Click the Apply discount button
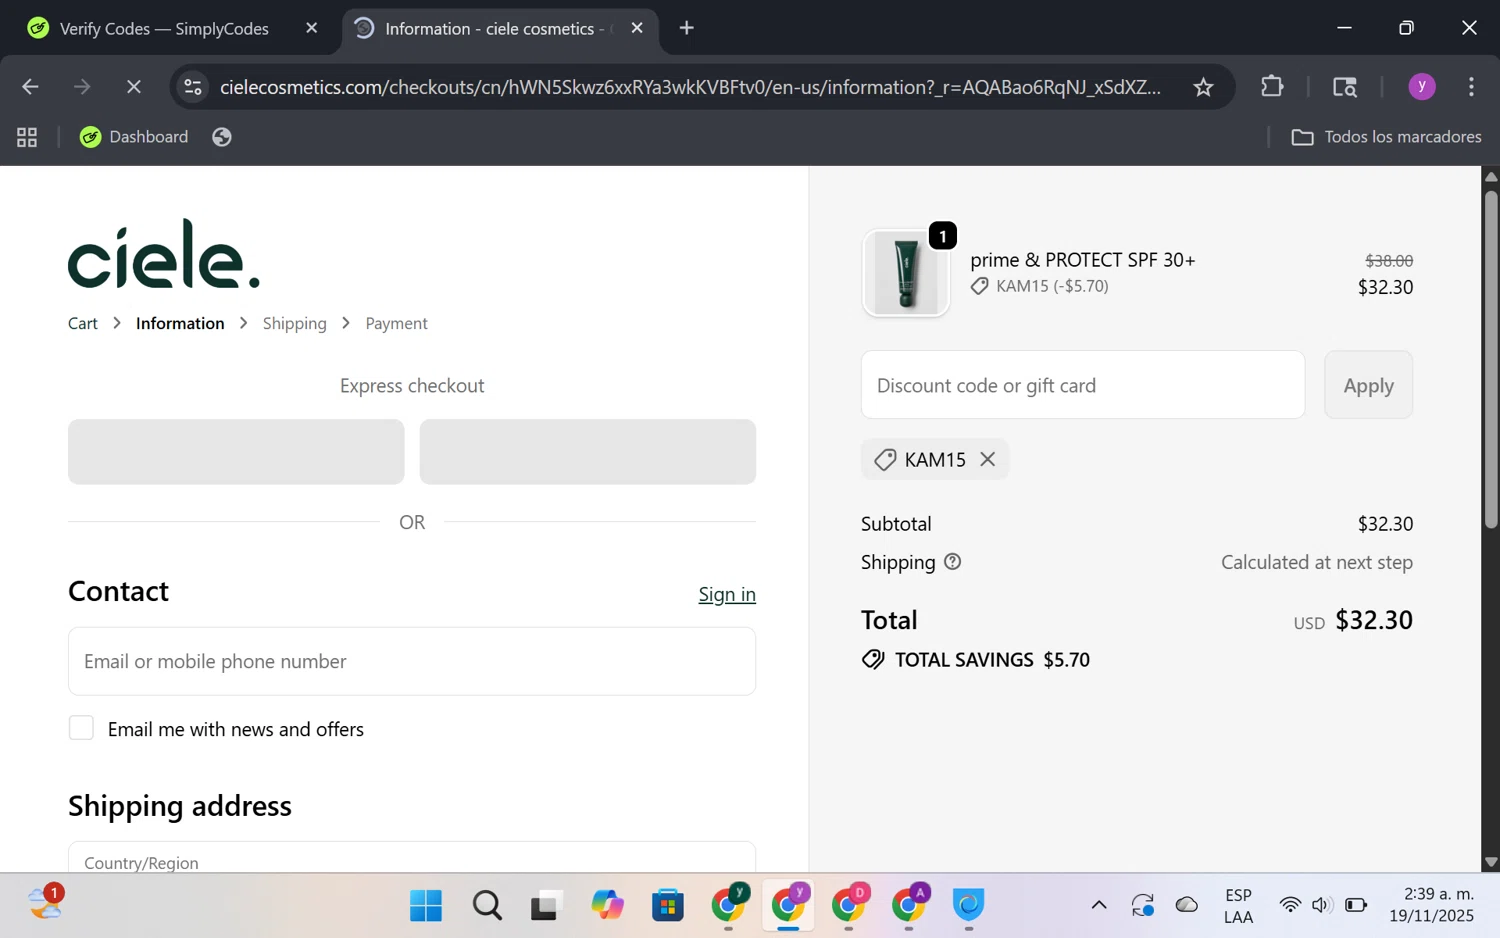 pos(1368,385)
